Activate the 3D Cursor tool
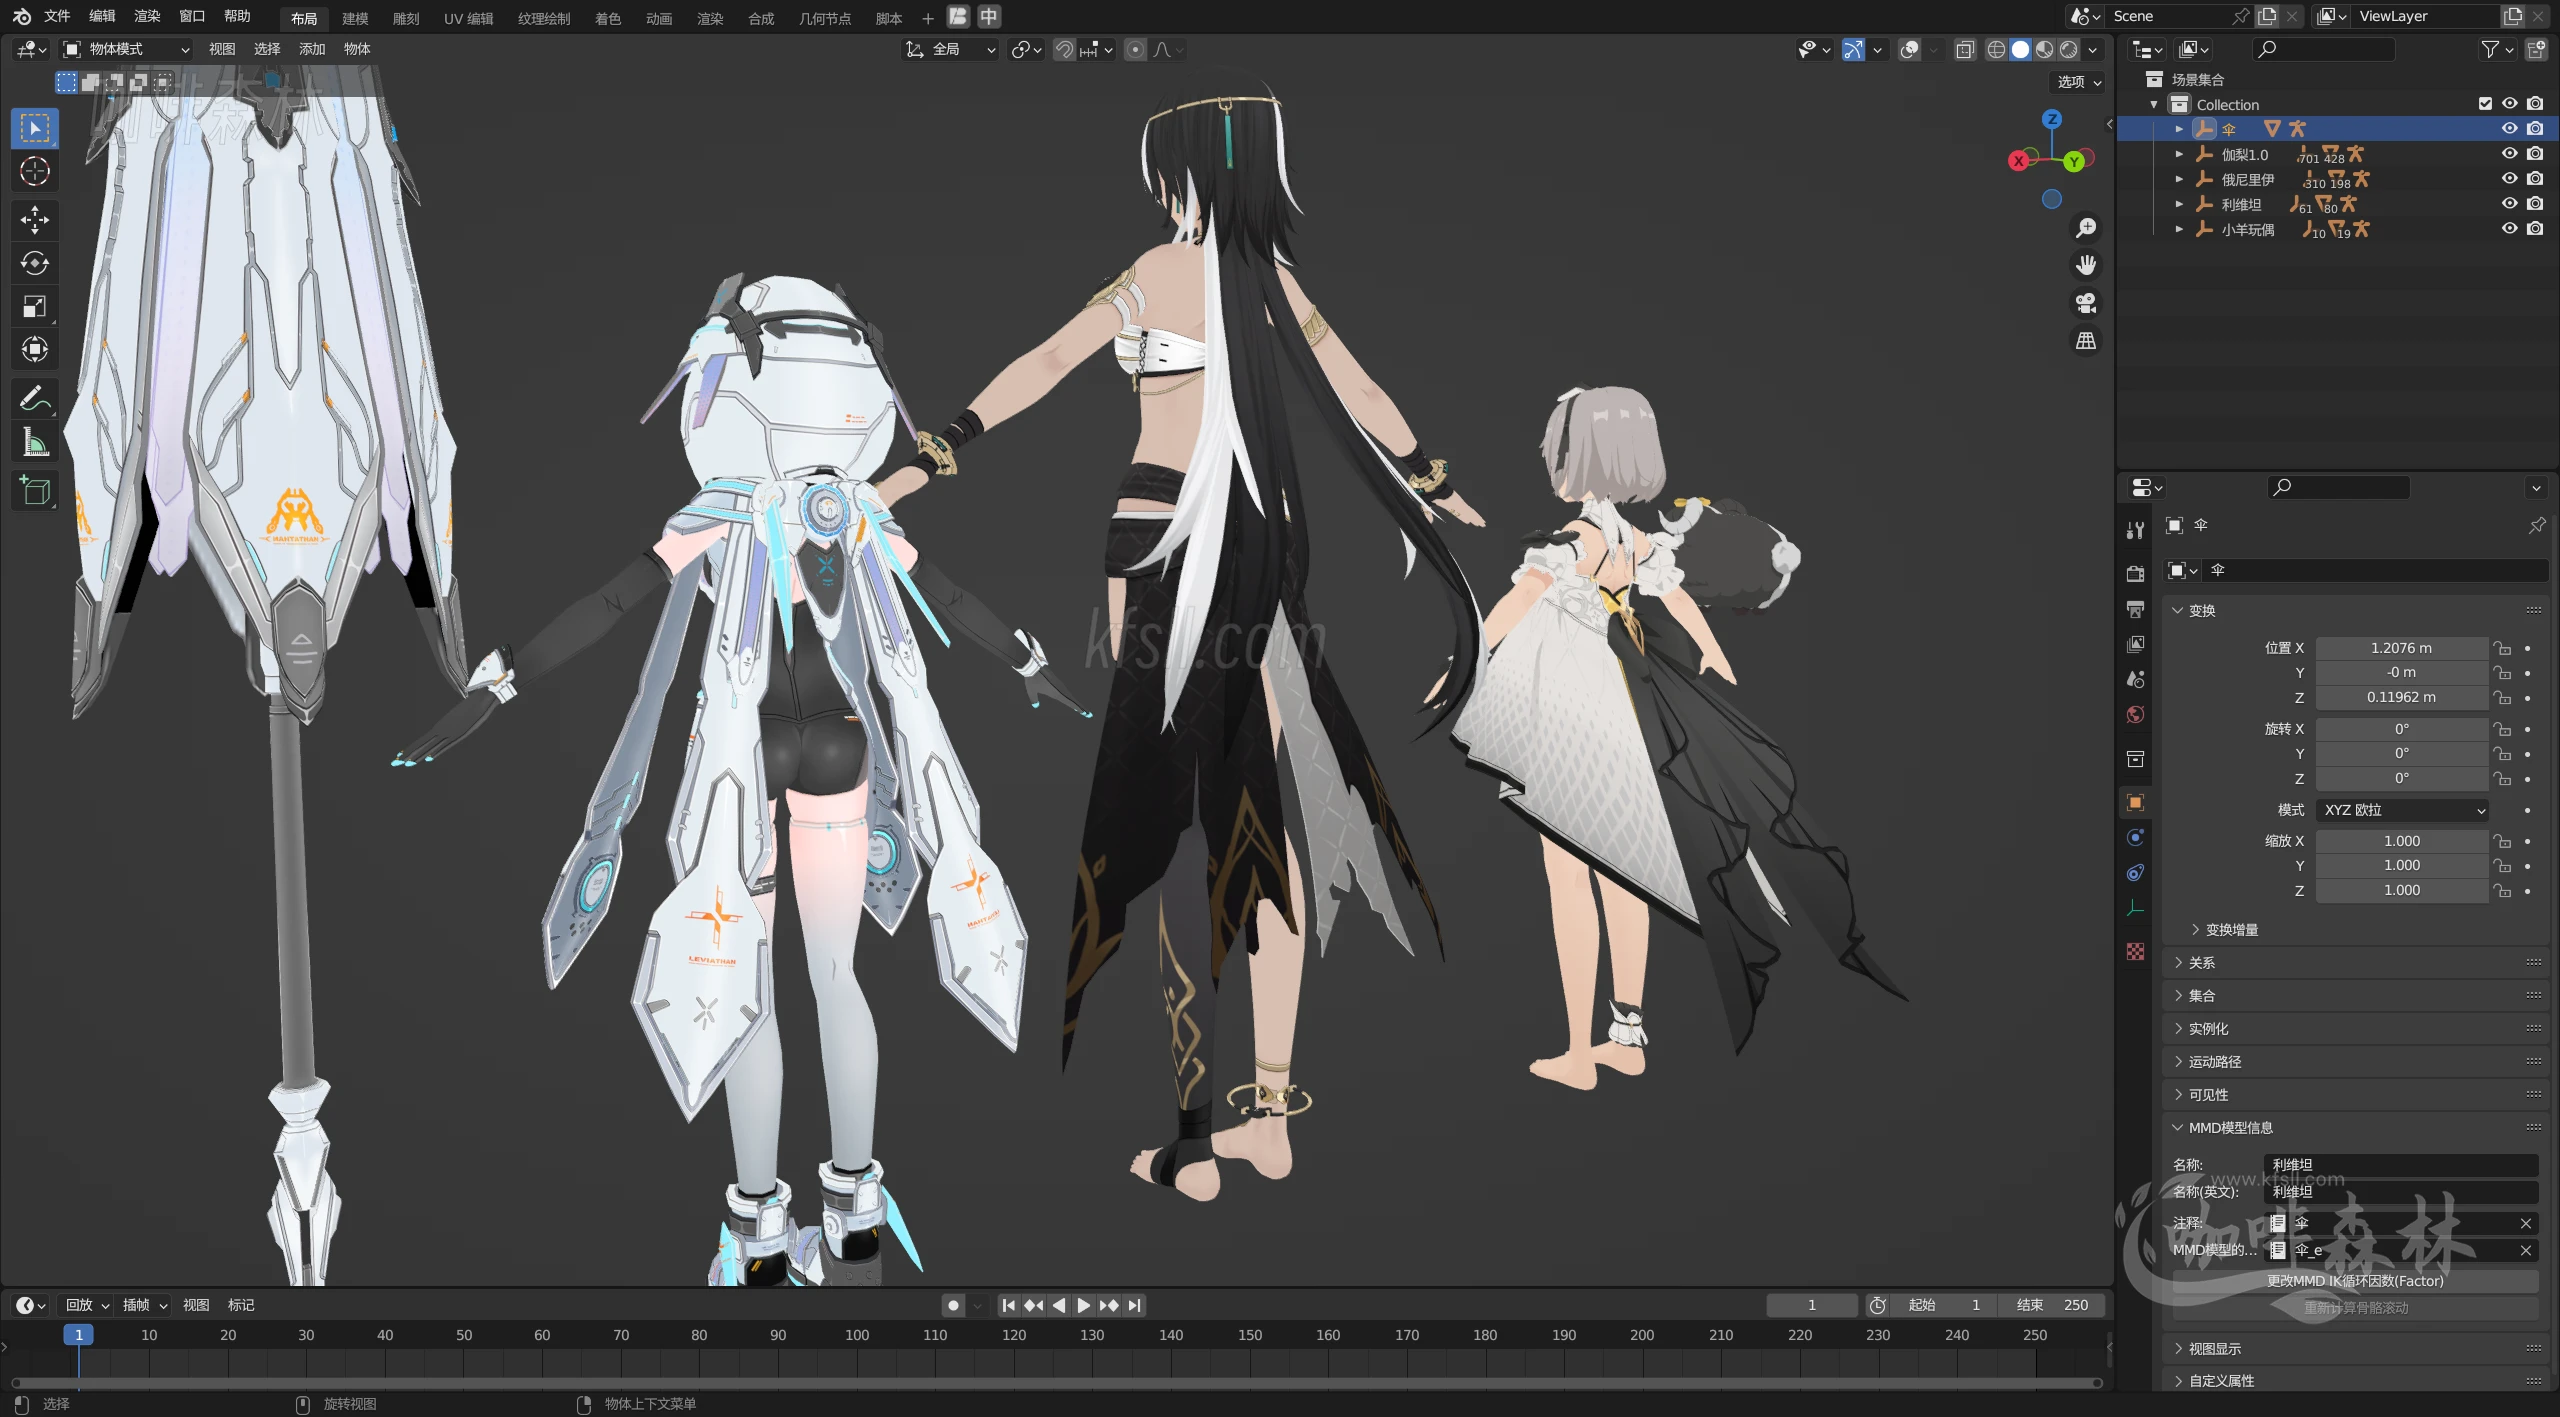2560x1417 pixels. pos(35,171)
